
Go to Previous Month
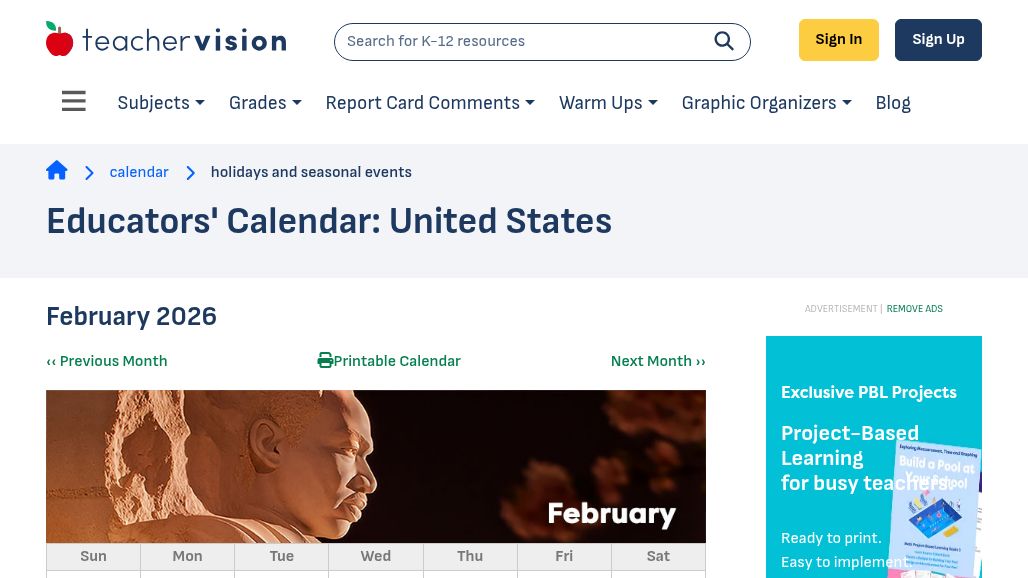coord(107,361)
